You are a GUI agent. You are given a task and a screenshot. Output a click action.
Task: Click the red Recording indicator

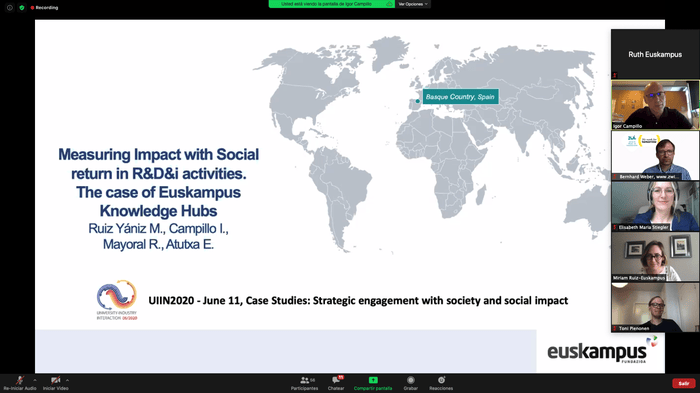pyautogui.click(x=44, y=8)
